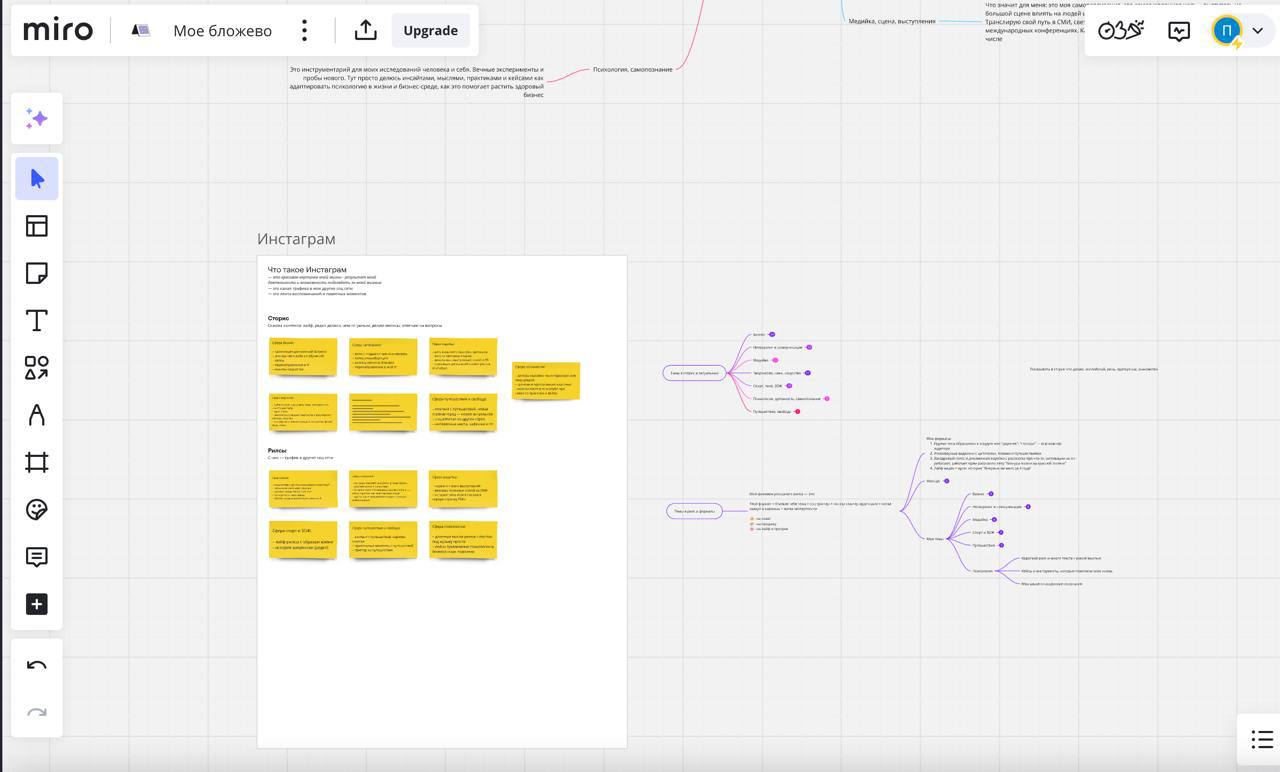Click the user avatar with letter П
Viewport: 1280px width, 772px height.
[1227, 30]
